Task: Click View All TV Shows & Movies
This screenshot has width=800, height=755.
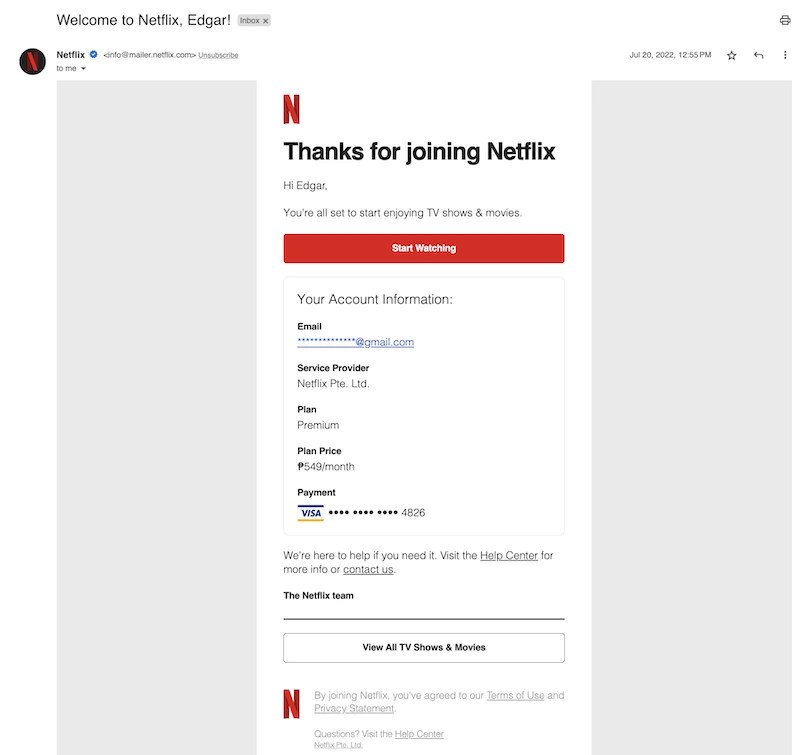Action: pyautogui.click(x=424, y=647)
